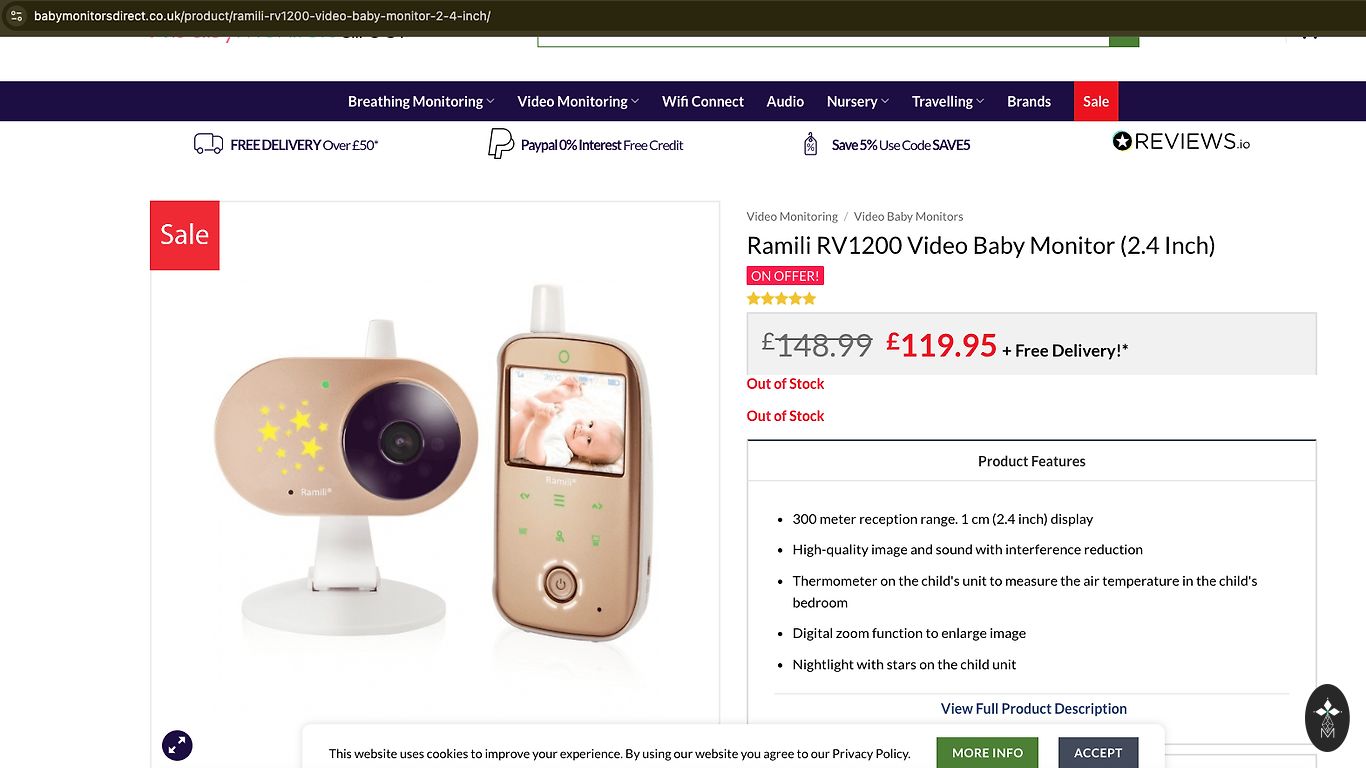Click the Video Baby Monitors breadcrumb link

pos(908,216)
